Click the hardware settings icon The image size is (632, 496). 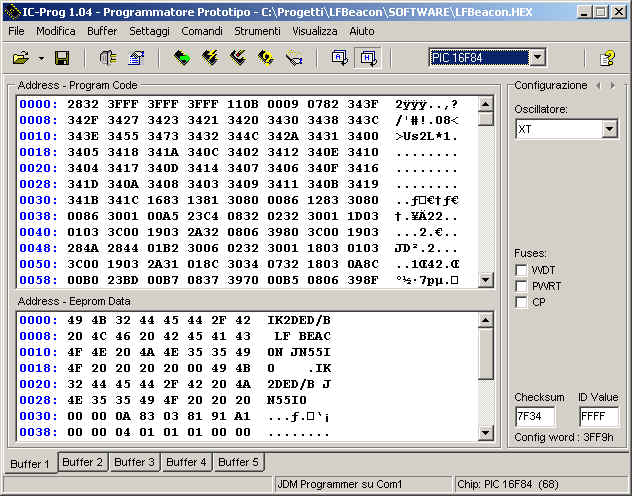click(x=107, y=59)
